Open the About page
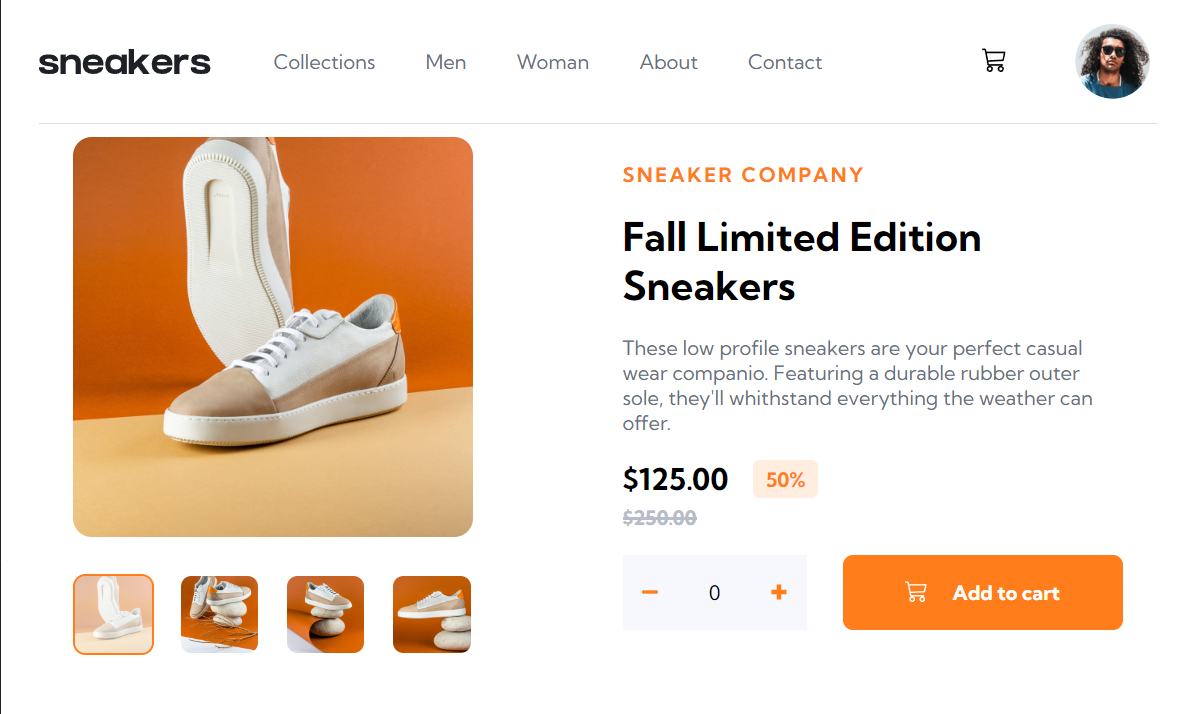Screen dimensions: 1192x714 668,62
